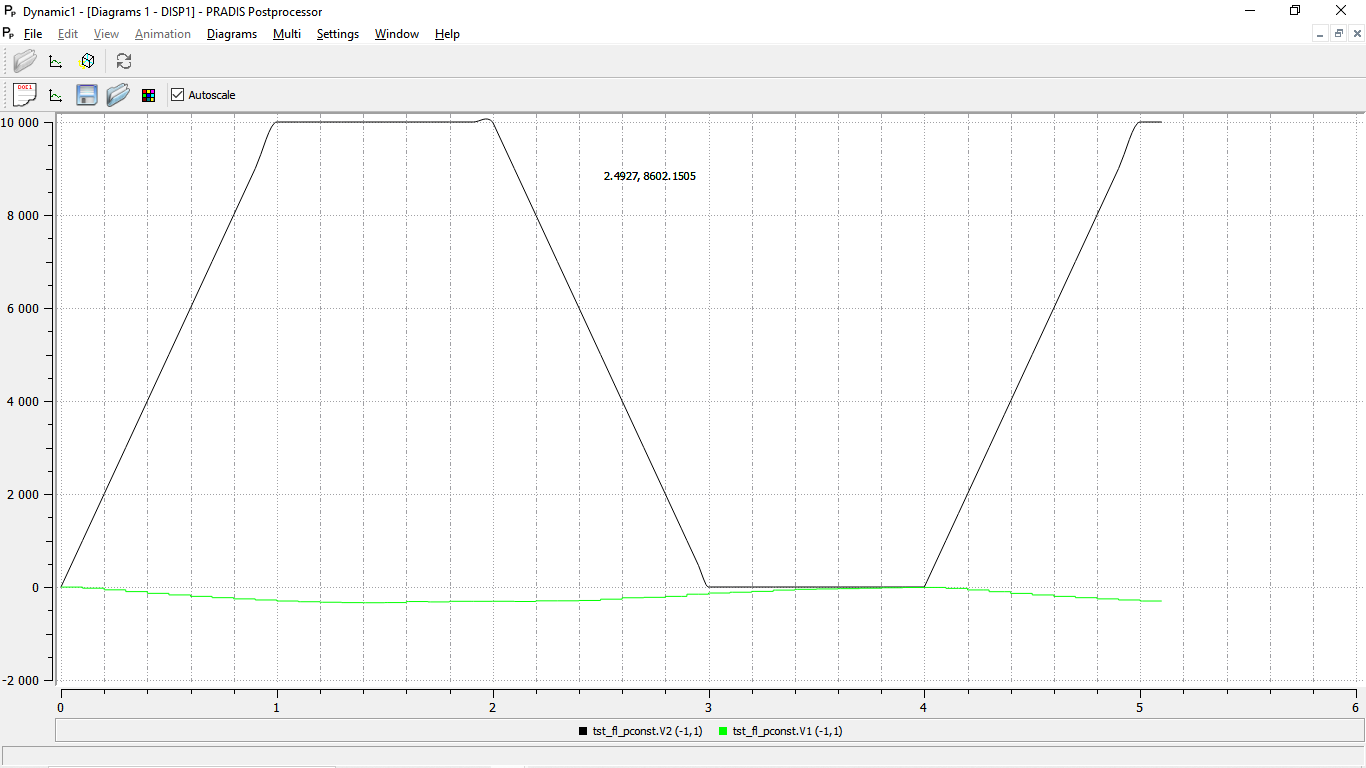Click the green V1 legend color square

[x=723, y=731]
